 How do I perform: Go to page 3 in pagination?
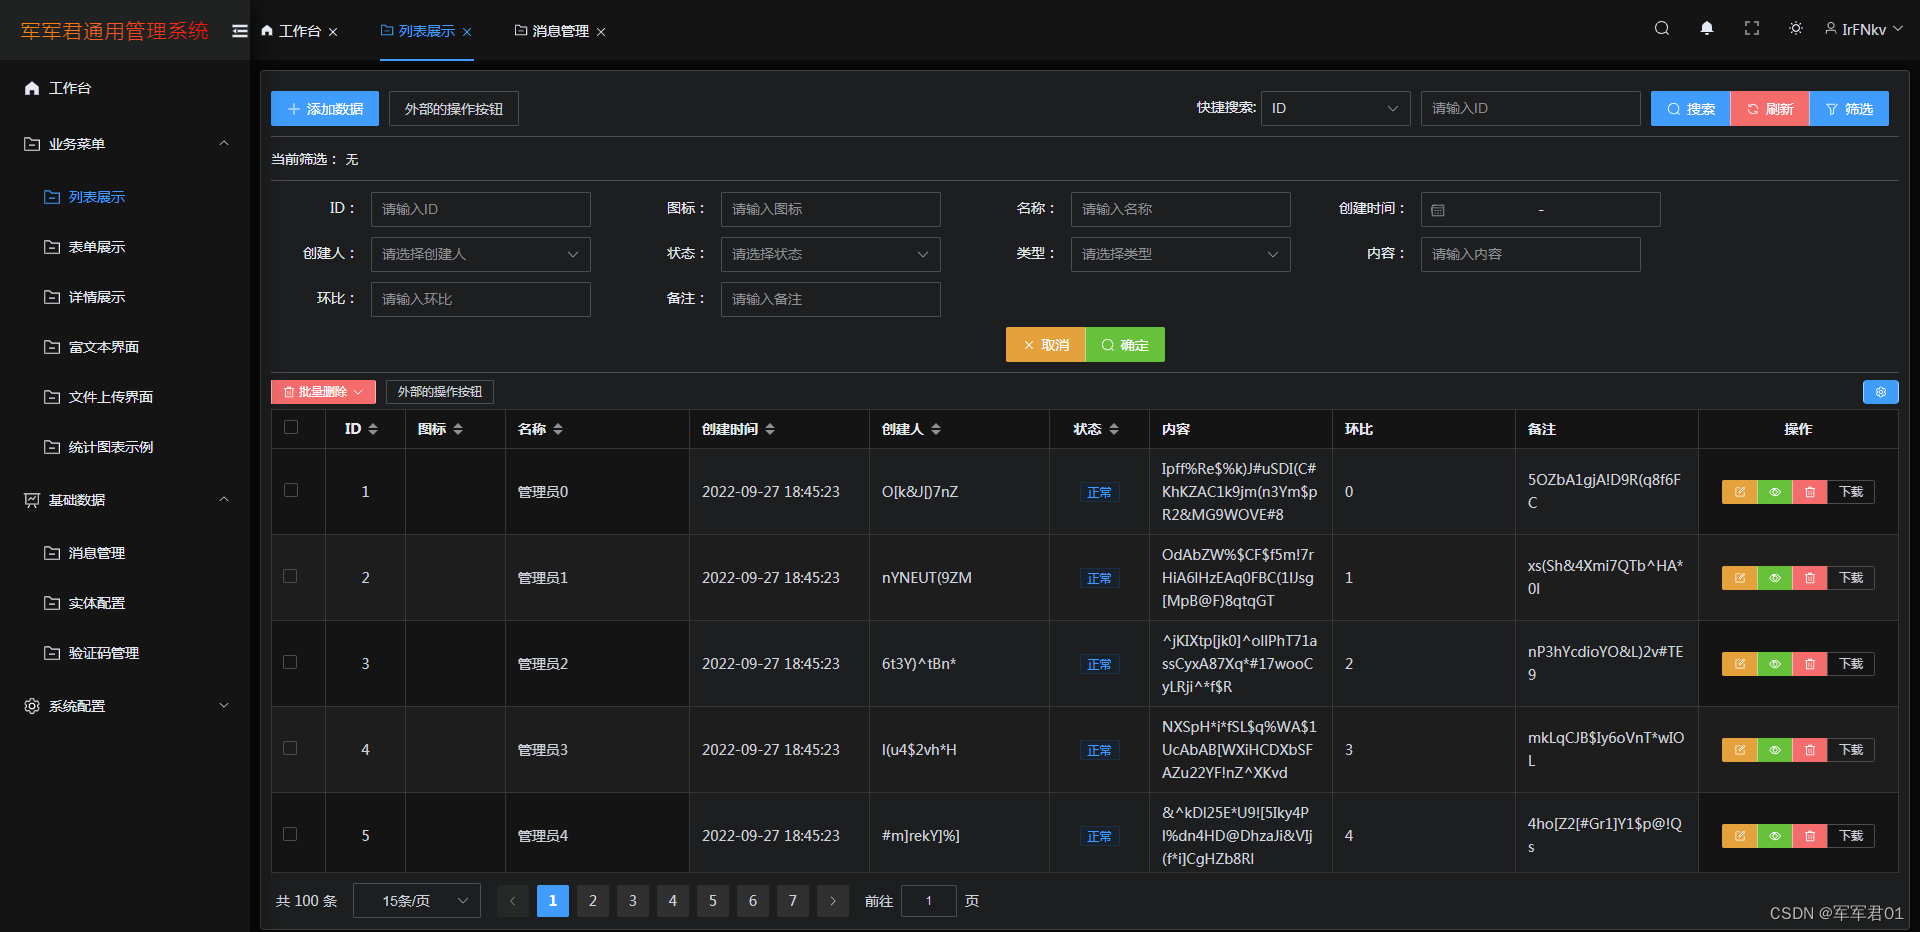(633, 901)
